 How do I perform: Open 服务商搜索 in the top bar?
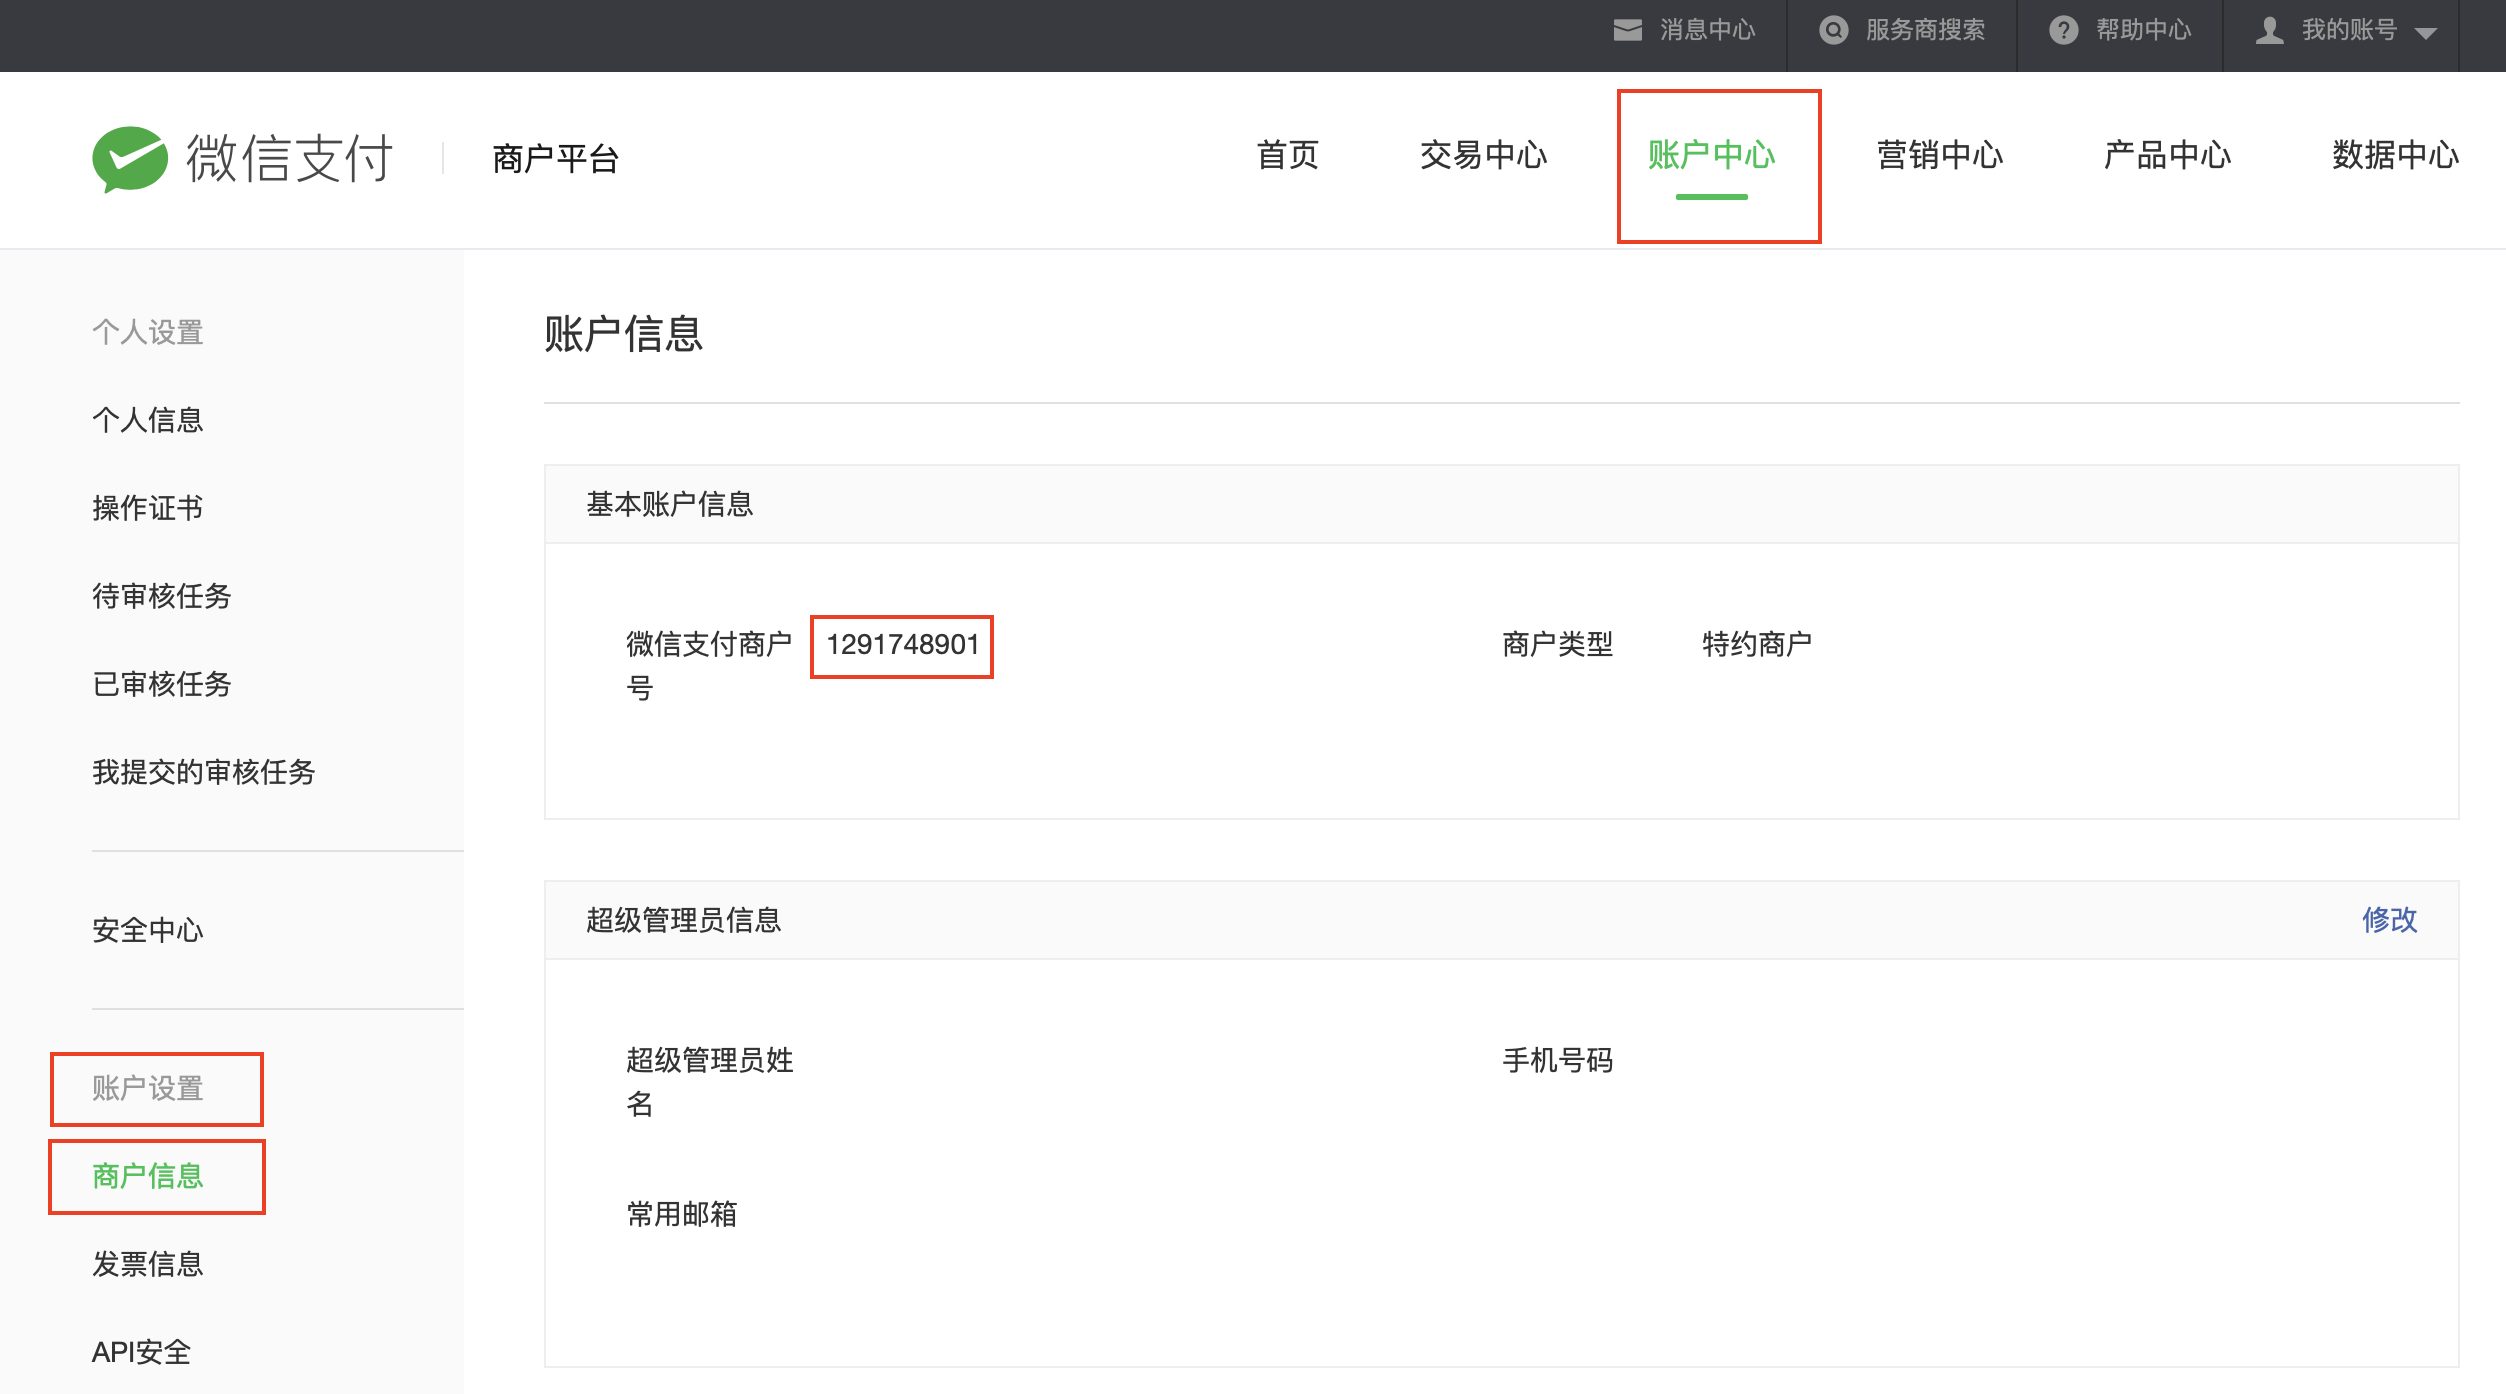tap(1925, 30)
